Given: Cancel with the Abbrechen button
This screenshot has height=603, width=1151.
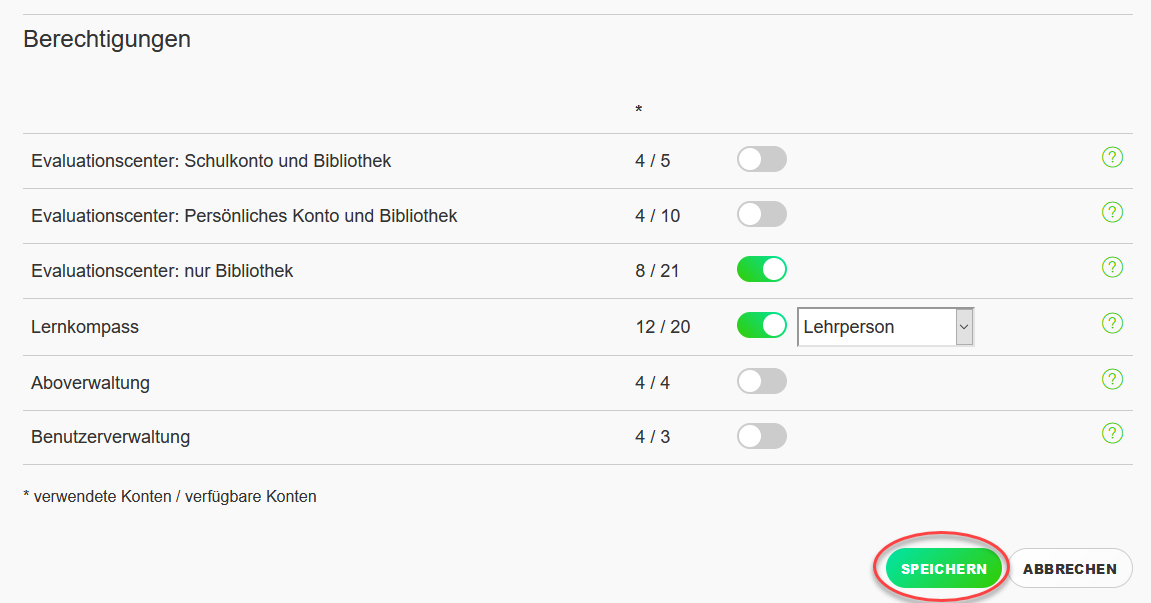Looking at the screenshot, I should 1070,568.
